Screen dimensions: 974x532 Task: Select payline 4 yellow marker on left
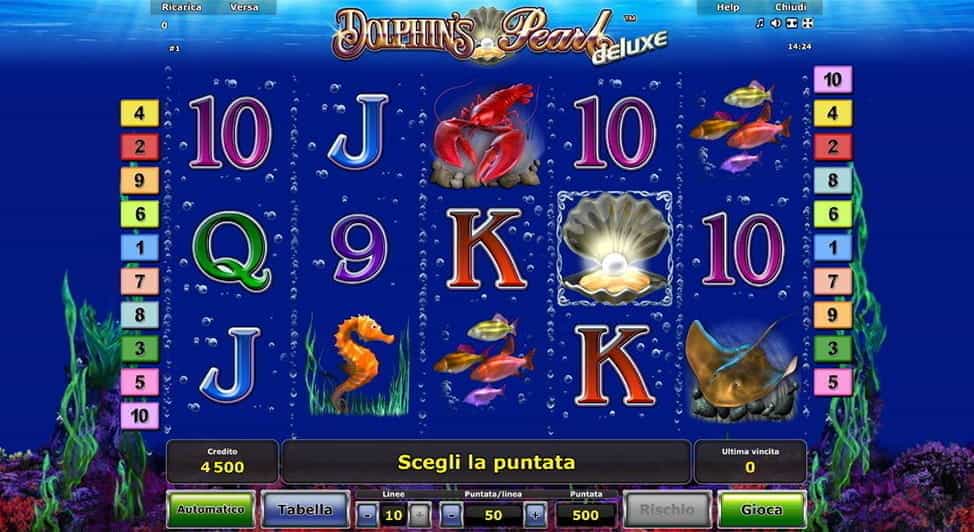tap(140, 114)
